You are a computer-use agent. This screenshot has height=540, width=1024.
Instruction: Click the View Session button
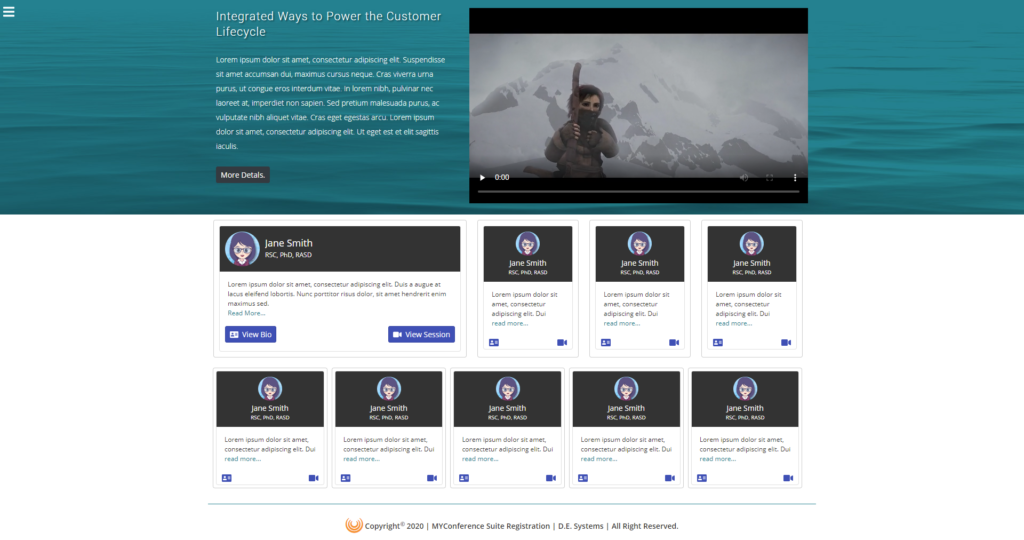coord(421,334)
